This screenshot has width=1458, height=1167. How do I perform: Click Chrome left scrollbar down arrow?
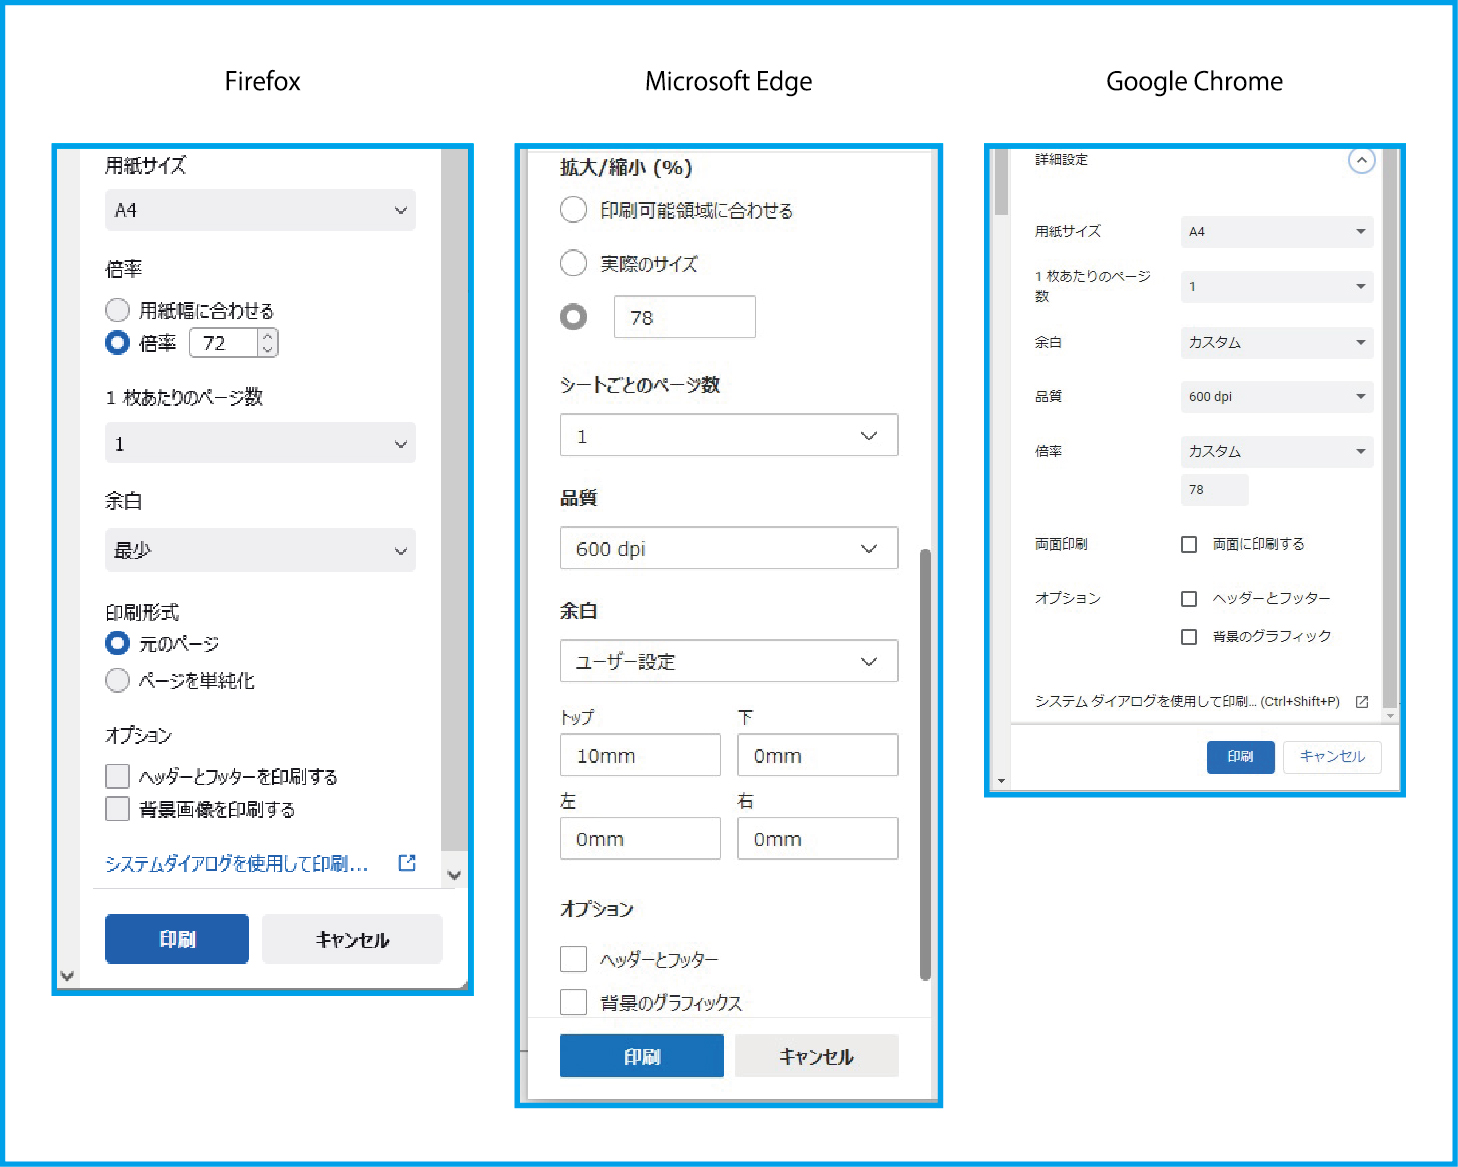[x=1001, y=782]
